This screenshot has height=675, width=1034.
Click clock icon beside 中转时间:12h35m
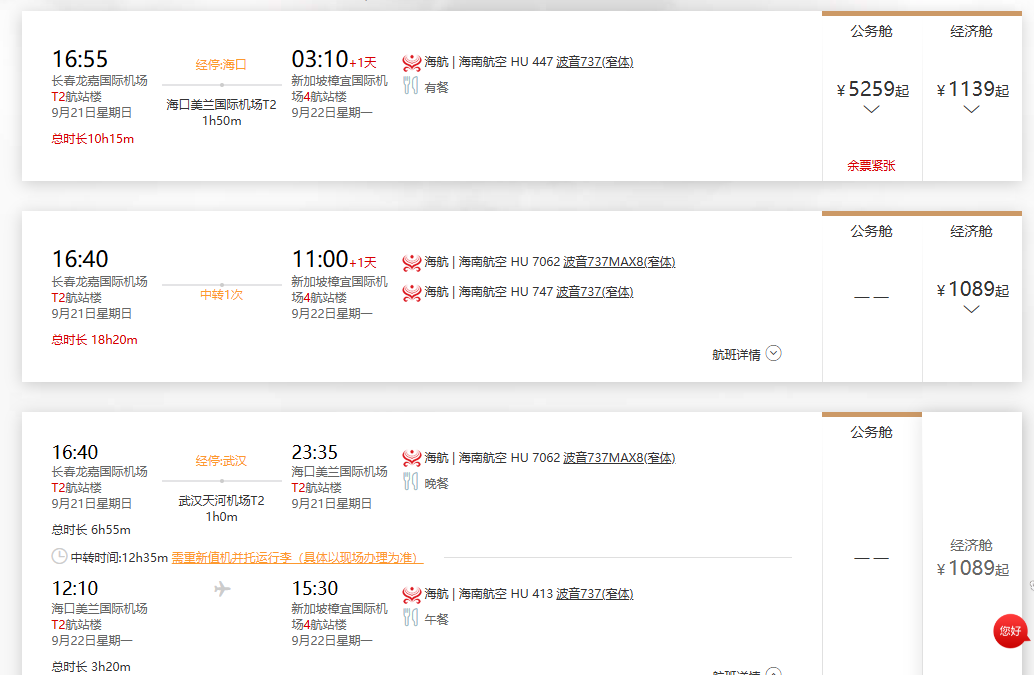click(x=59, y=556)
